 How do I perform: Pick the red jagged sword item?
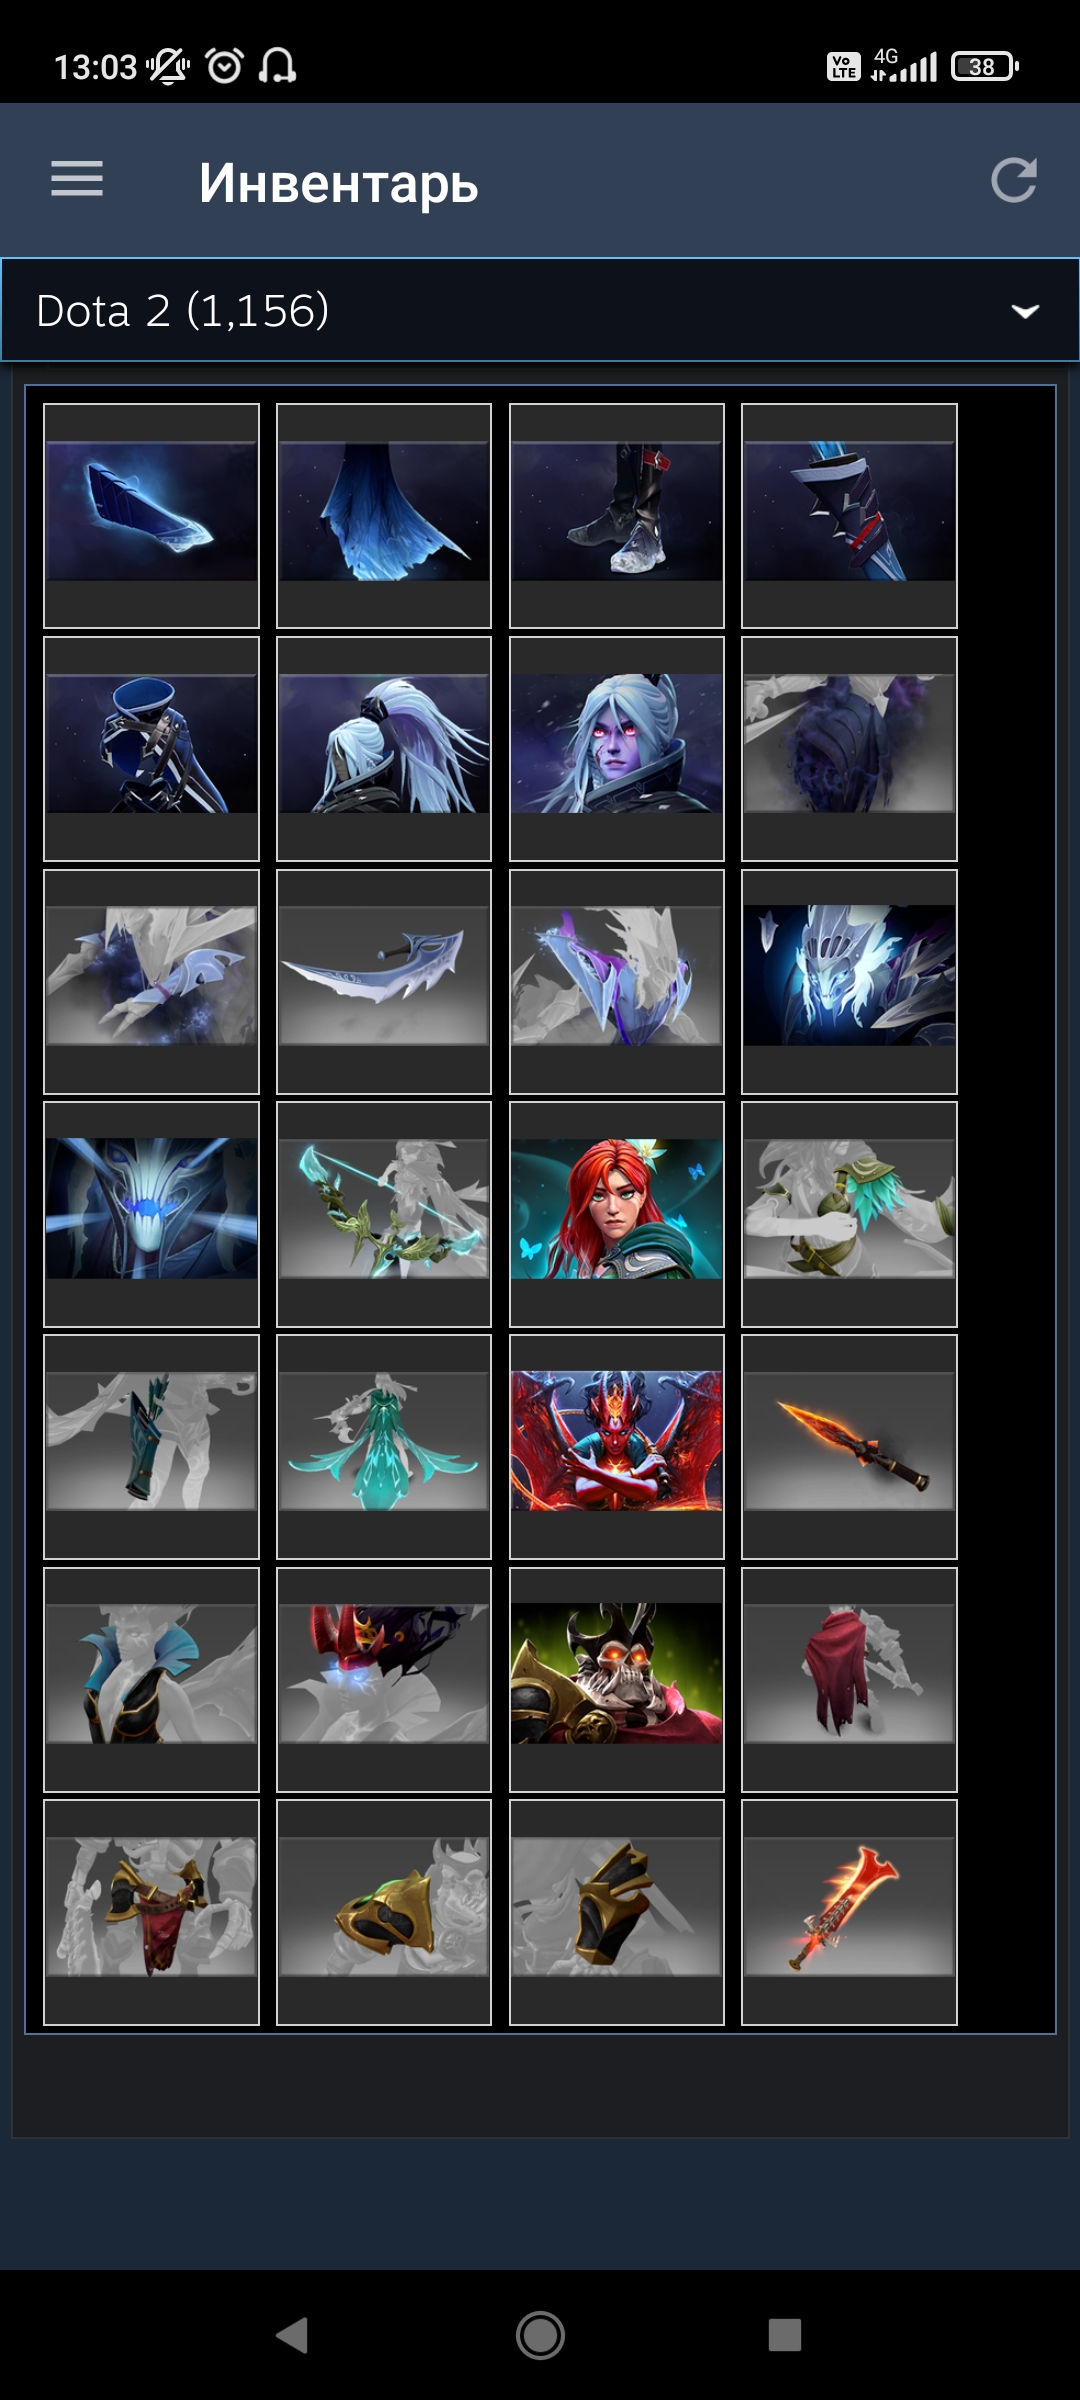849,1913
